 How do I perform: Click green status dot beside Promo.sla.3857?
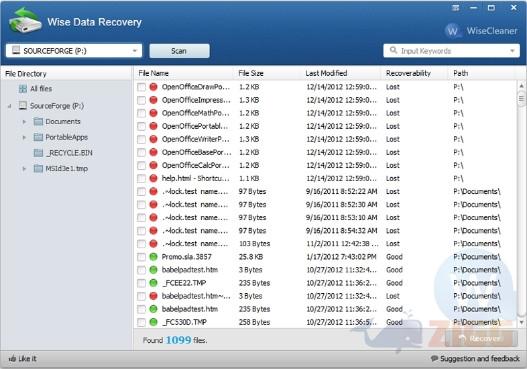tap(153, 257)
